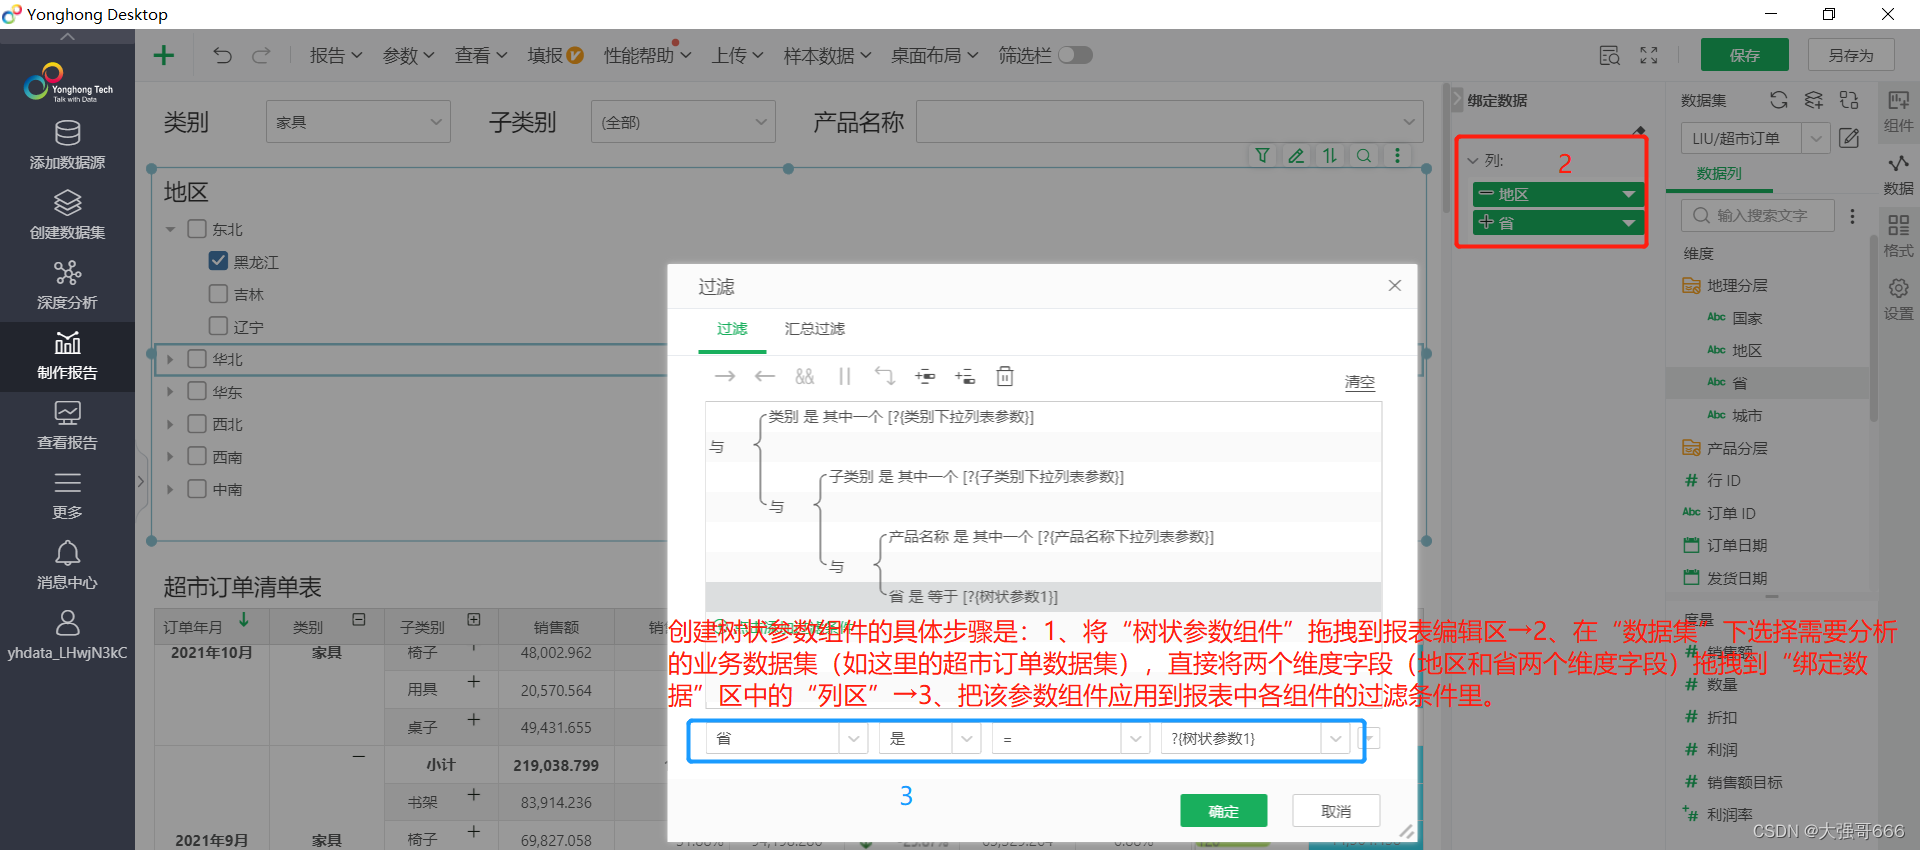Redo the last action
1920x850 pixels.
[261, 55]
